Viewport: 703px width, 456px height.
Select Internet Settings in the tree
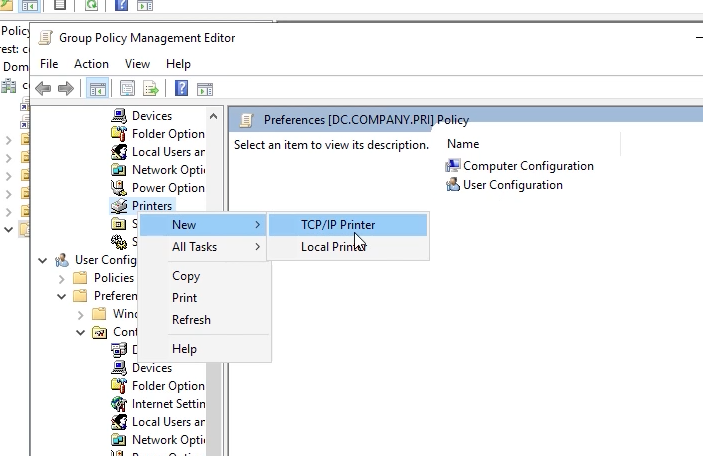[x=167, y=404]
